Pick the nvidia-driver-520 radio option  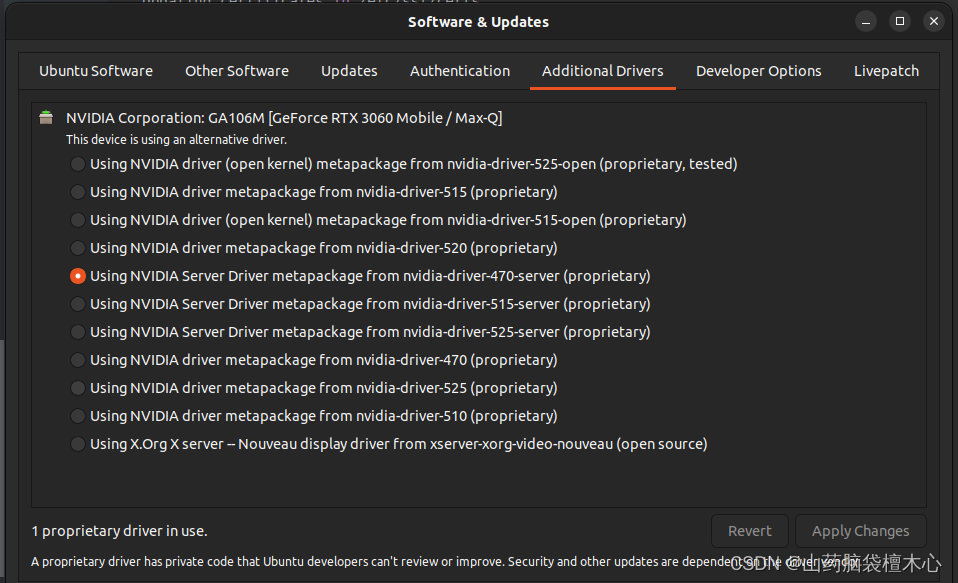(x=78, y=248)
